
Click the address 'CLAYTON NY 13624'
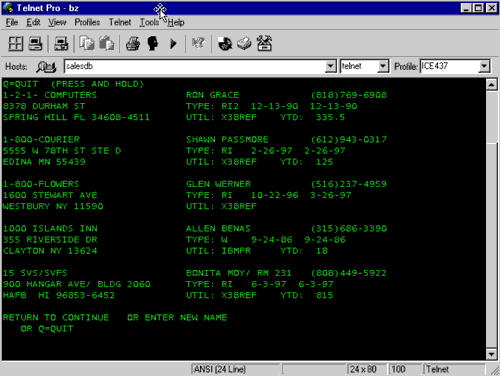50,251
